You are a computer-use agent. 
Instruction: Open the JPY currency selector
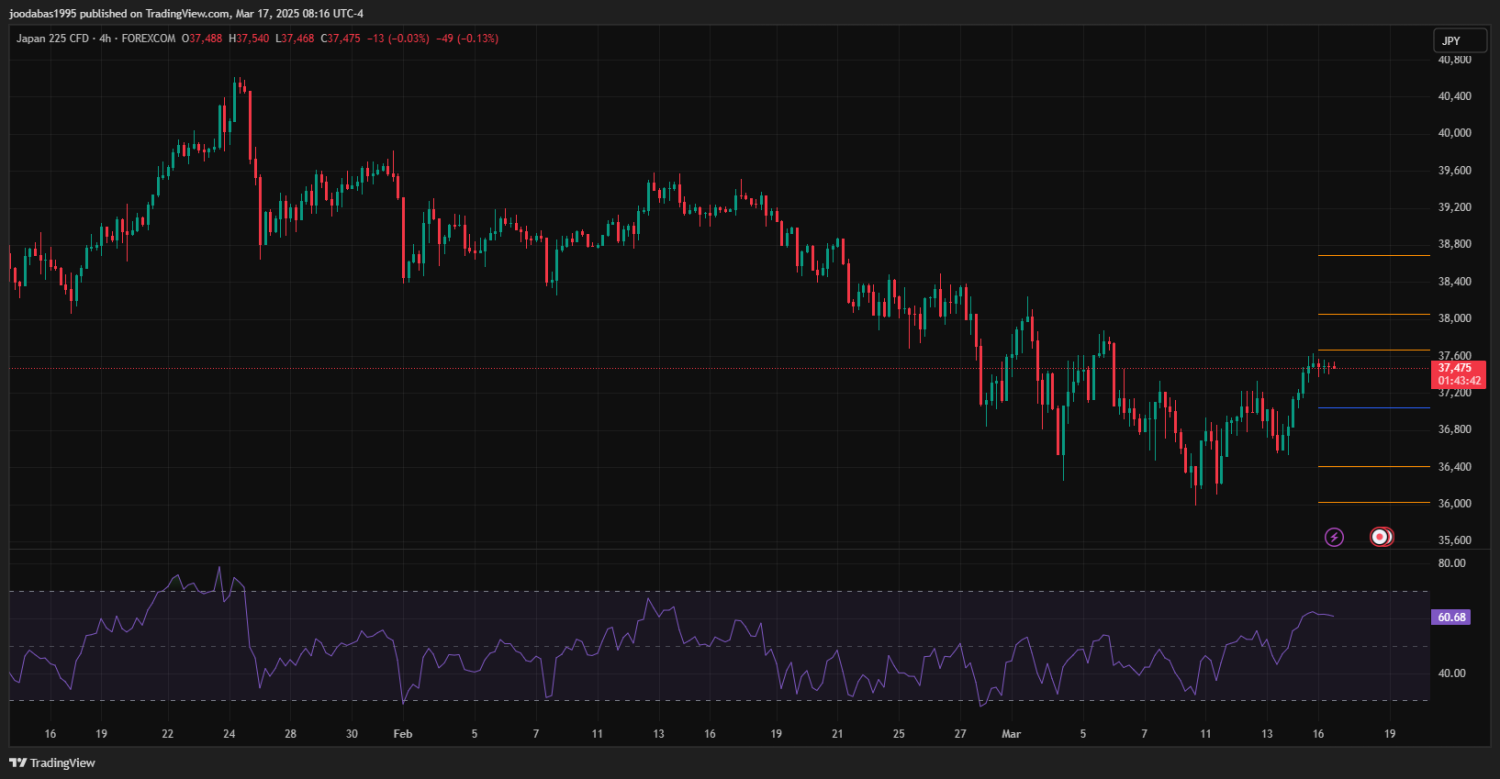point(1449,41)
